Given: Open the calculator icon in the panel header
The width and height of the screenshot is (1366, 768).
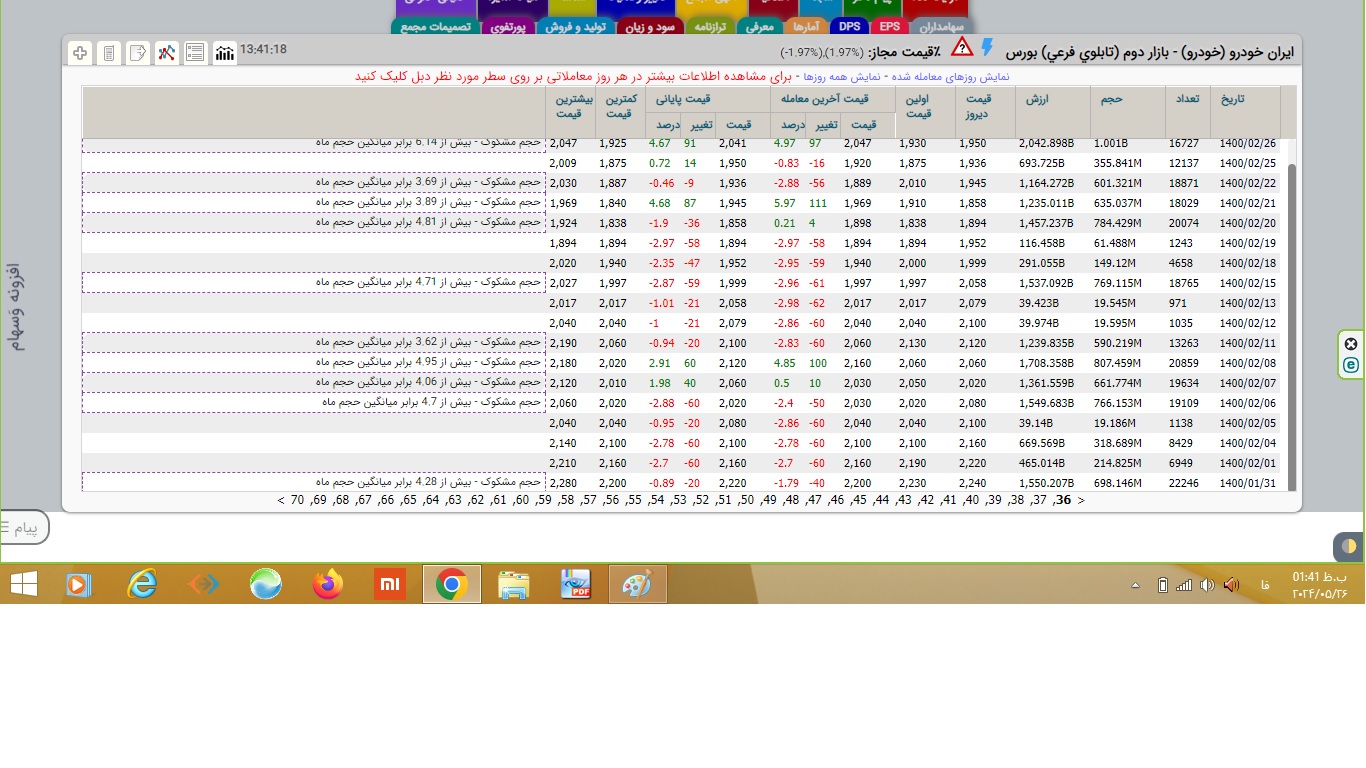Looking at the screenshot, I should tap(109, 52).
